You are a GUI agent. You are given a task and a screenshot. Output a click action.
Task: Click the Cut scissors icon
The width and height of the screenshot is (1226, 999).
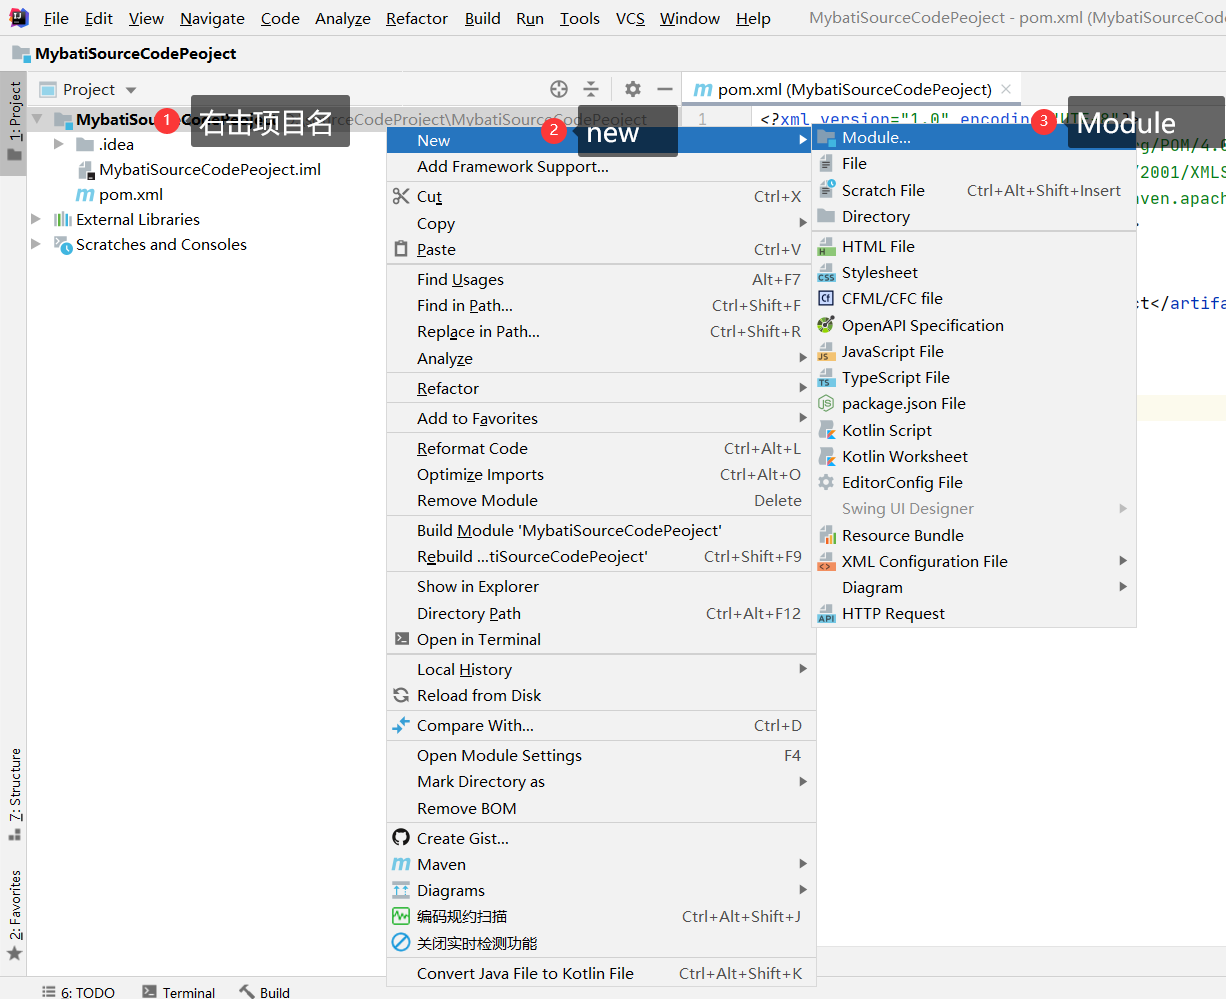[401, 197]
